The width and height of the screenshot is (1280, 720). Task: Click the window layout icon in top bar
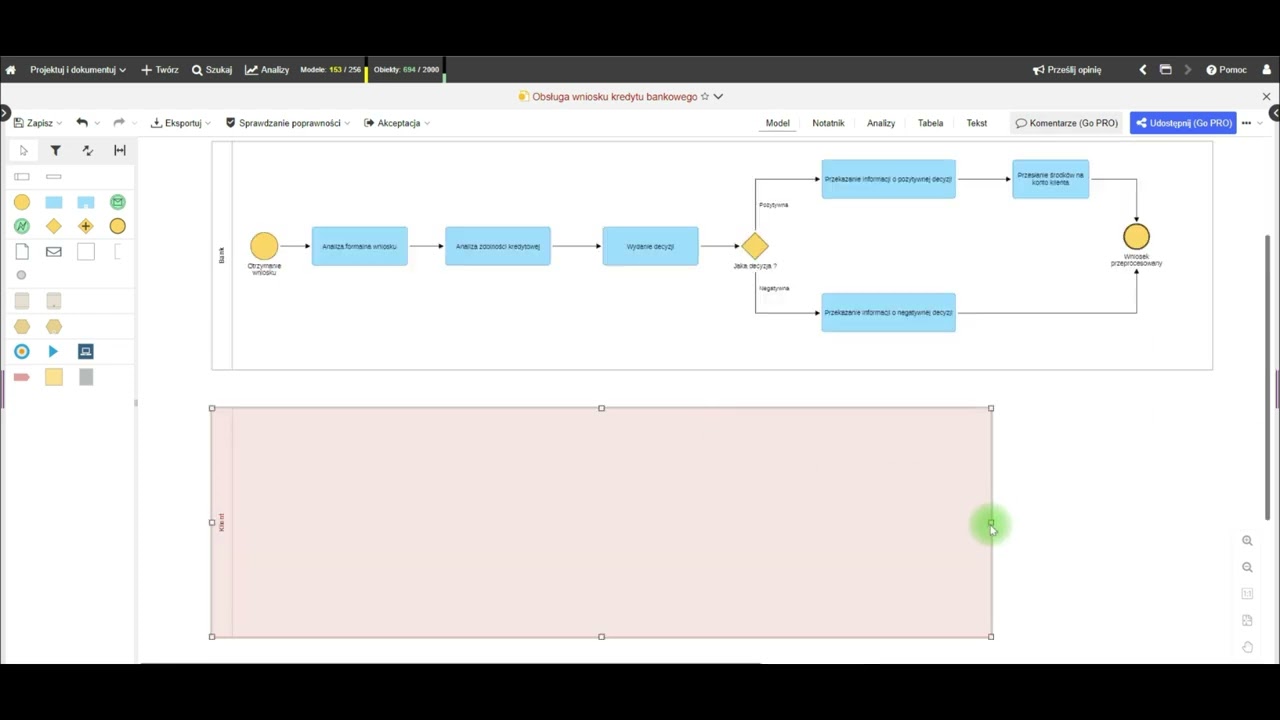tap(1165, 70)
